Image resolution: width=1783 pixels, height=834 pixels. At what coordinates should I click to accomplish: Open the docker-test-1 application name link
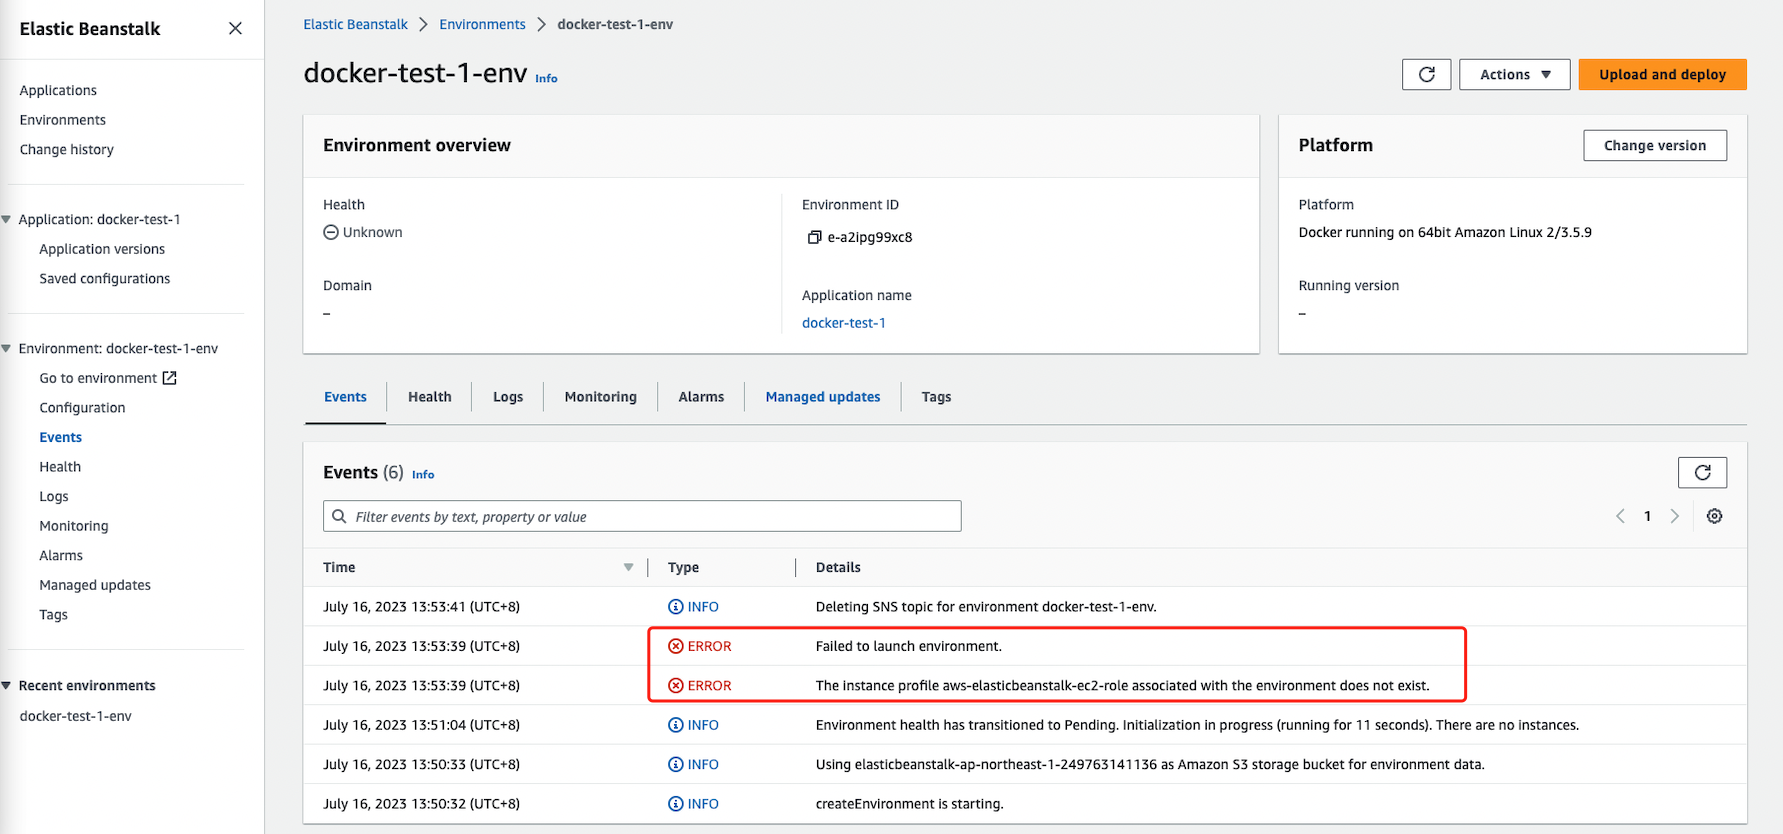[843, 323]
